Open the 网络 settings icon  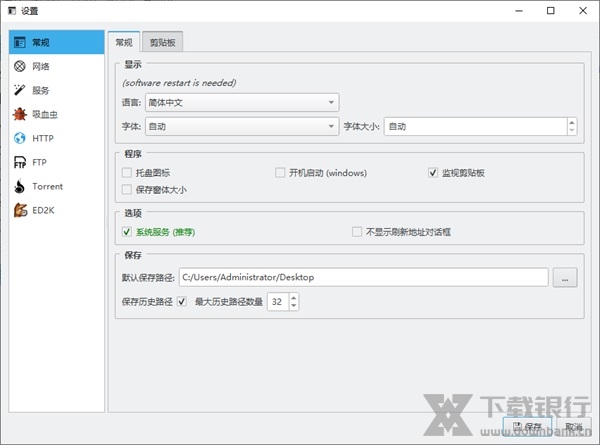(20, 66)
